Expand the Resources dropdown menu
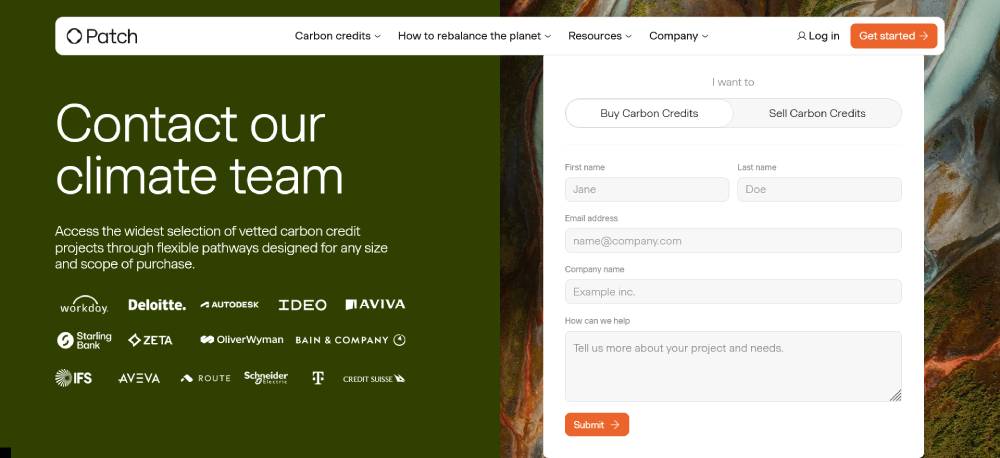Image resolution: width=1000 pixels, height=458 pixels. coord(600,36)
